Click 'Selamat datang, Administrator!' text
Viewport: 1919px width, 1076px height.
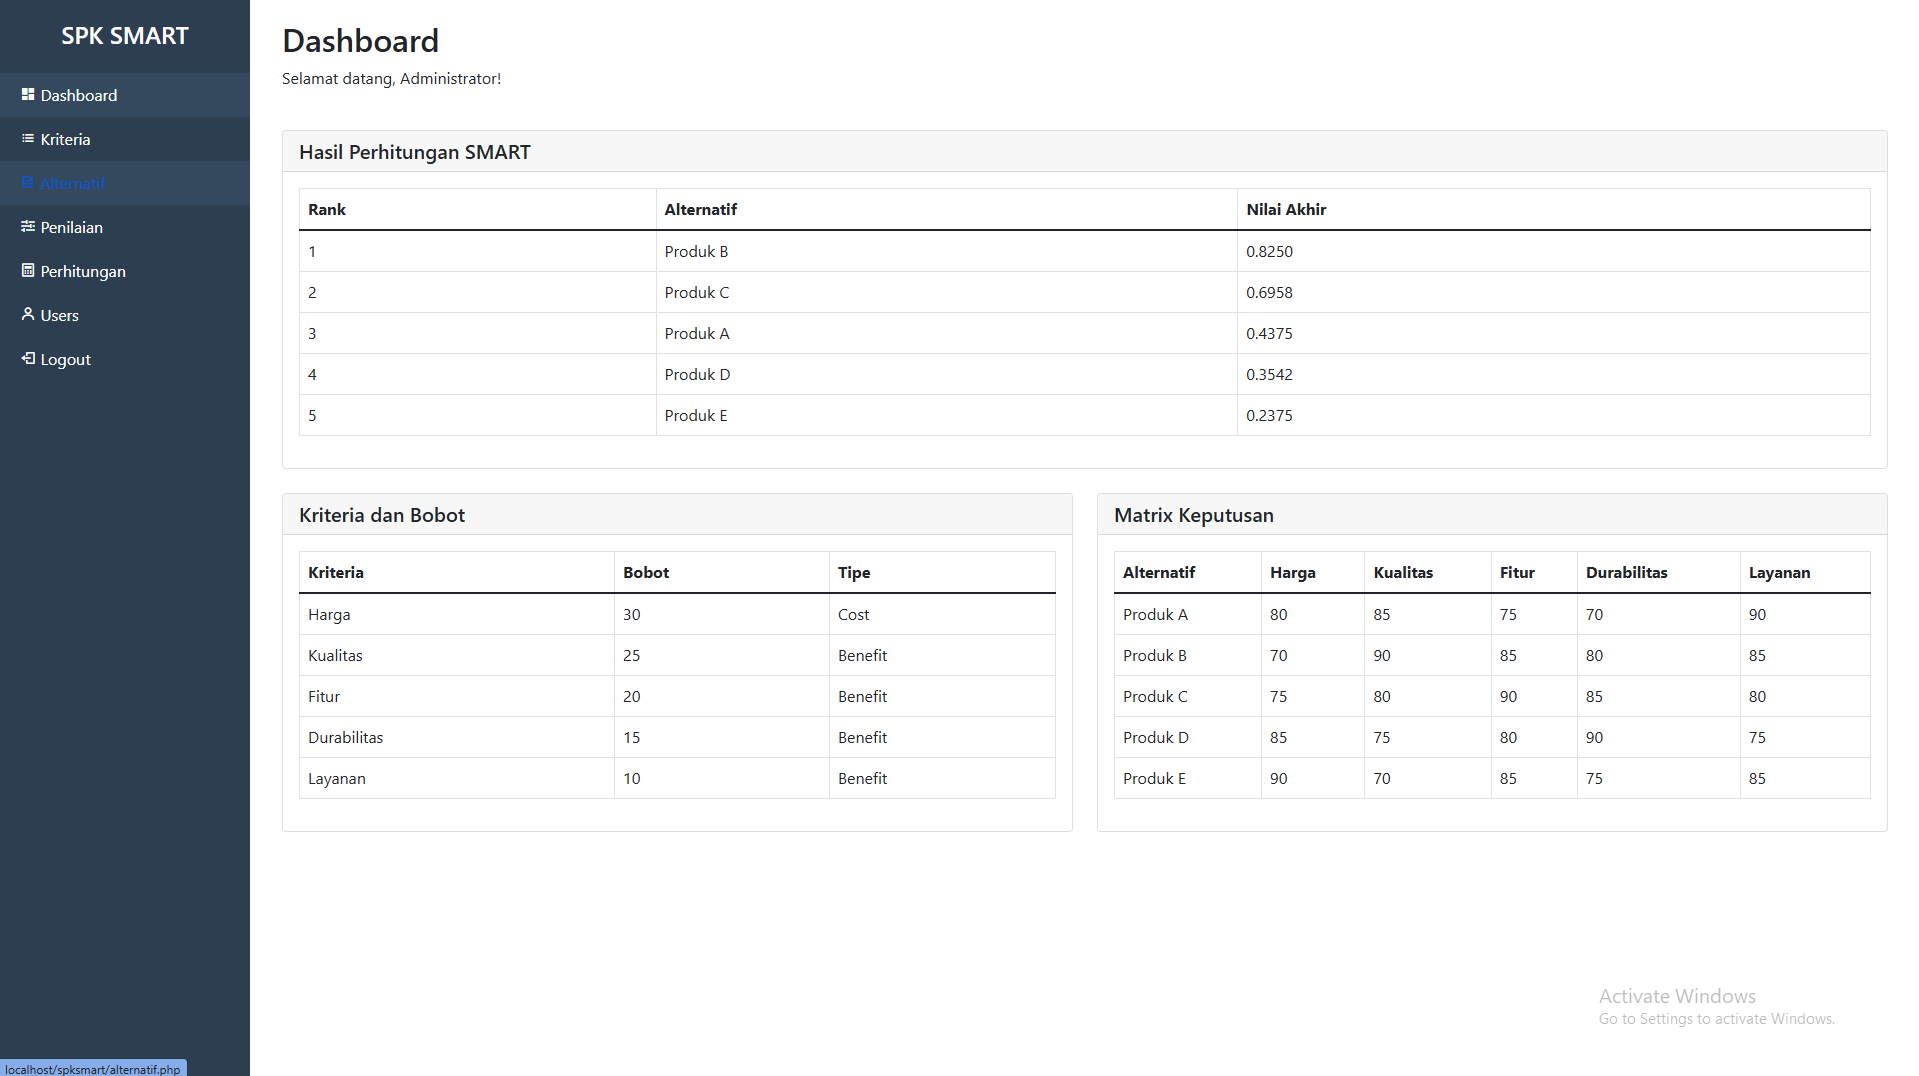point(391,78)
